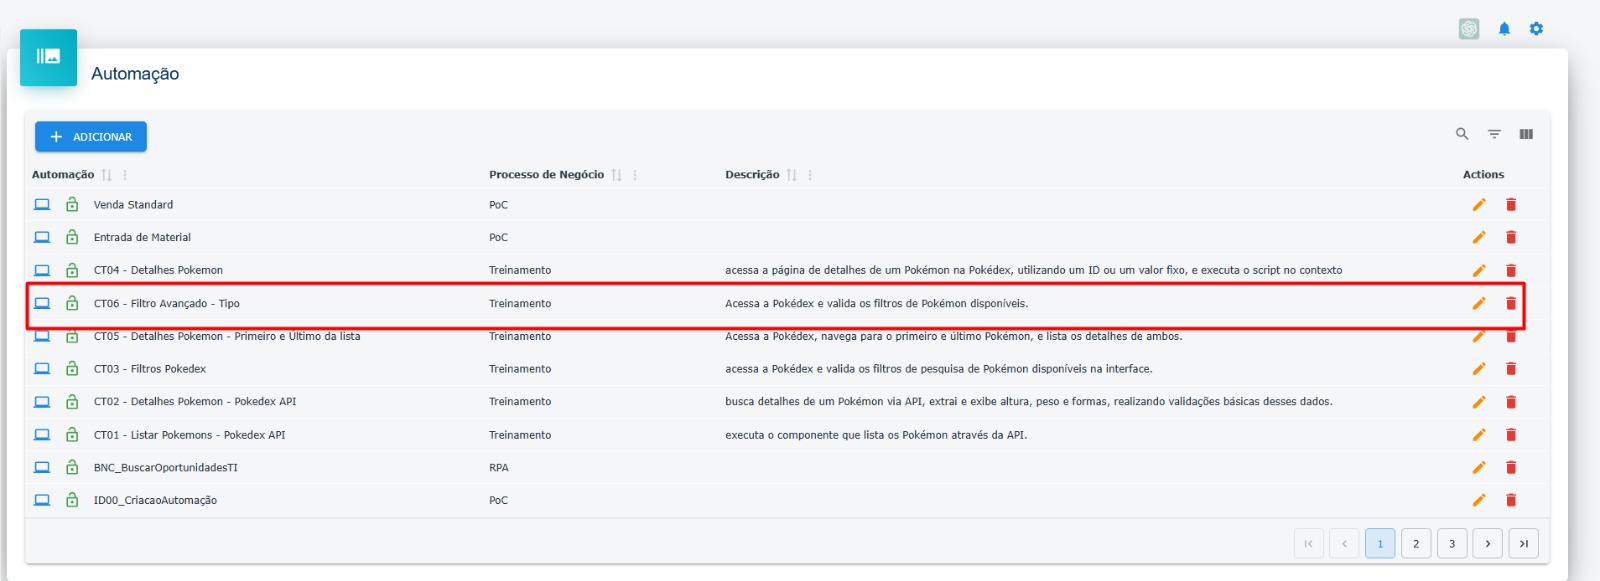Image resolution: width=1600 pixels, height=581 pixels.
Task: Click the laptop icon of Entrada de Material
Action: point(42,238)
